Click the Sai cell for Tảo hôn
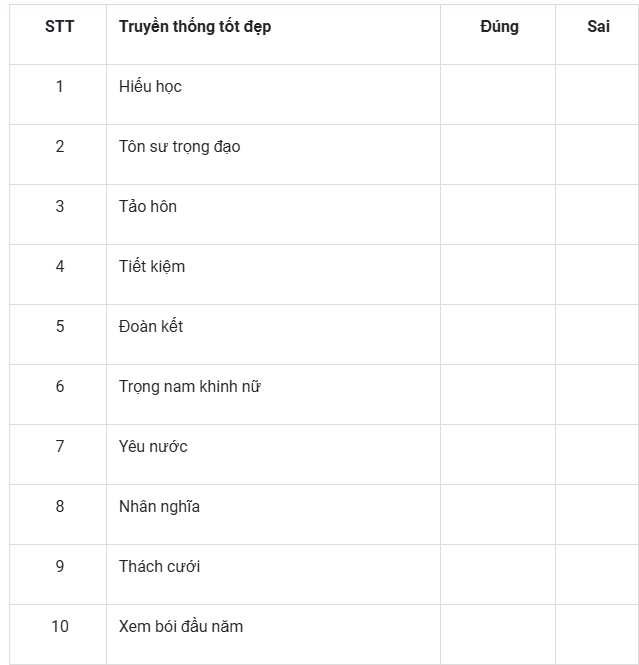Screen dimensions: 639x665 [597, 215]
